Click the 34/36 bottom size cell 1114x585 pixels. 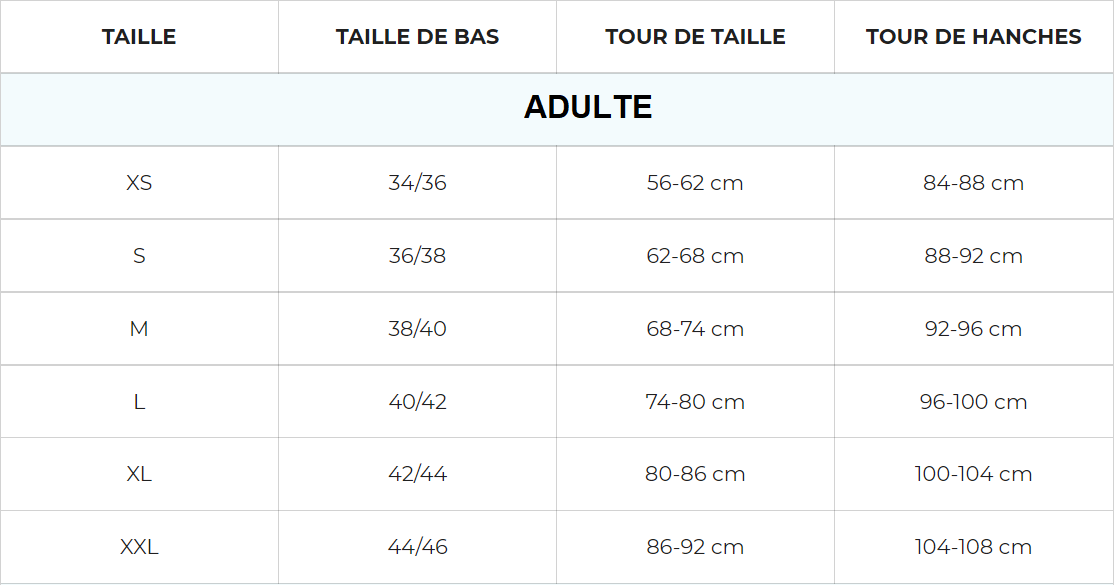(x=417, y=183)
